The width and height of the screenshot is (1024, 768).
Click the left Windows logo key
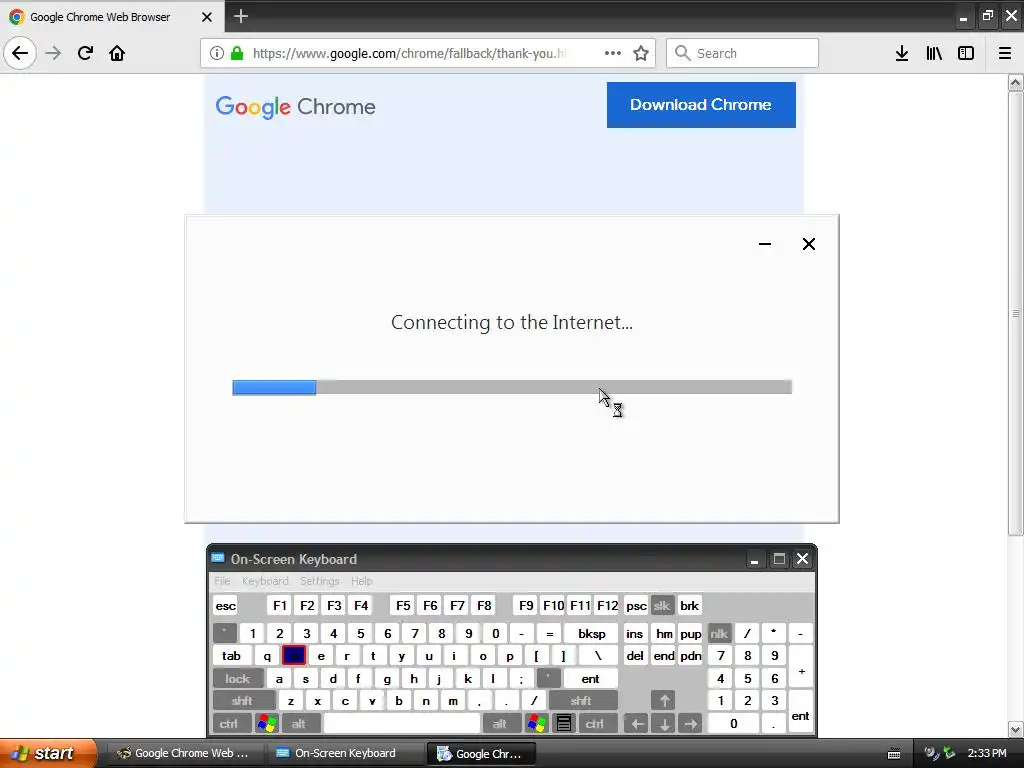point(266,724)
